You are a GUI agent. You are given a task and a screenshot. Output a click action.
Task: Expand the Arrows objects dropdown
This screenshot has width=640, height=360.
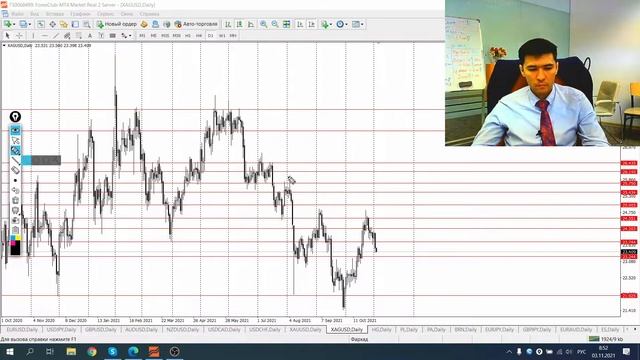130,36
